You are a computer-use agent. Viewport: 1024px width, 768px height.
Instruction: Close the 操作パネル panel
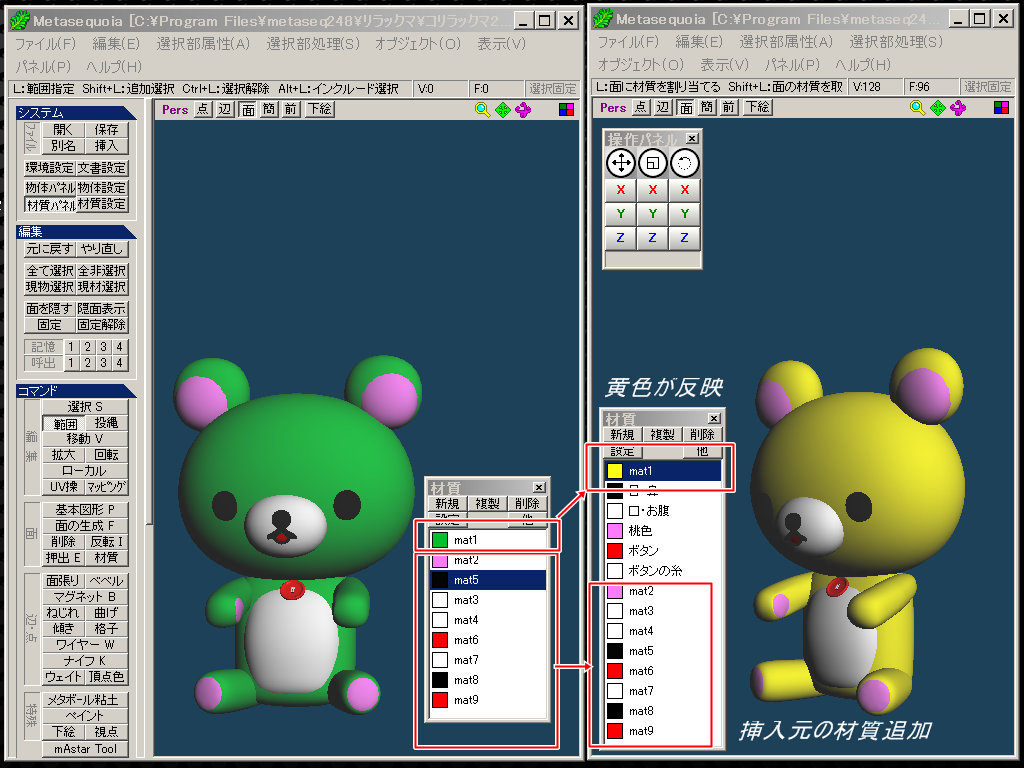(x=692, y=138)
